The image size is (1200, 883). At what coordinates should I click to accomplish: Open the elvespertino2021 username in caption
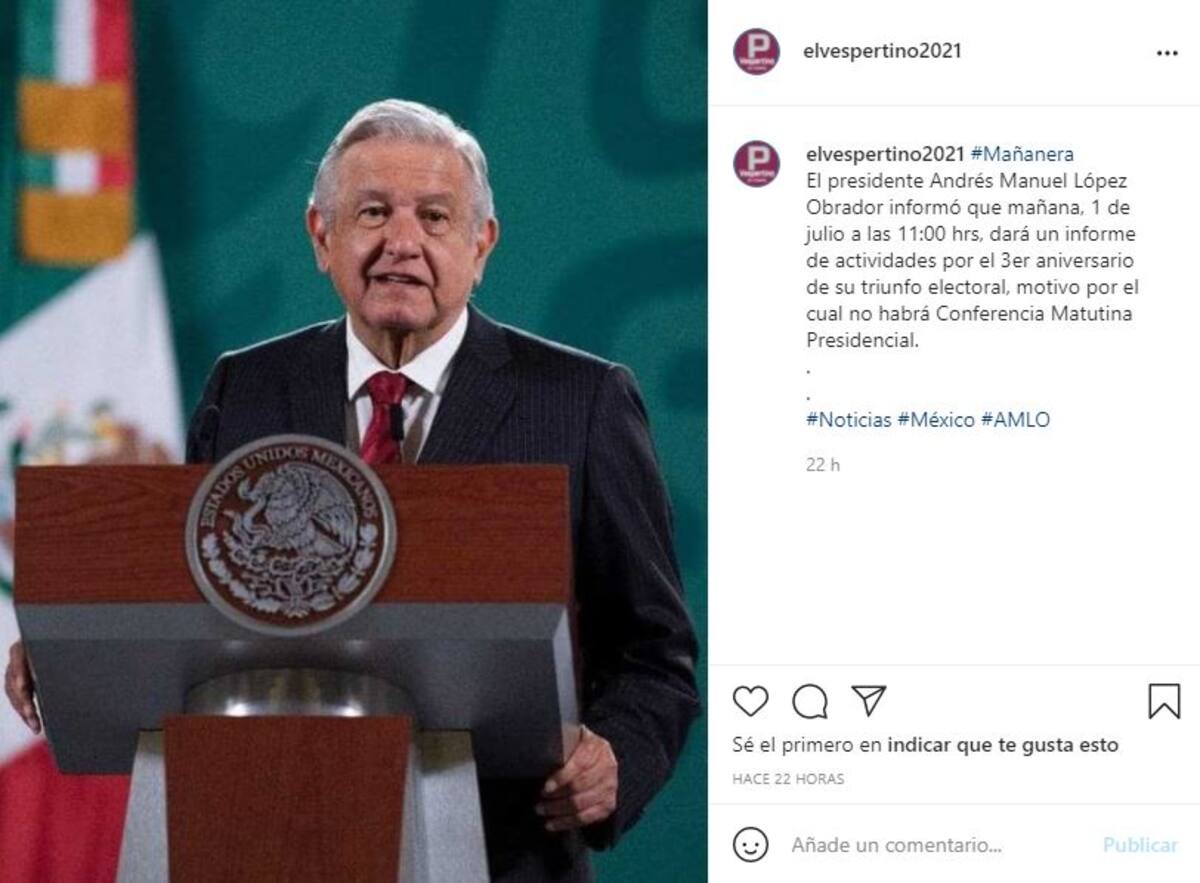[885, 154]
